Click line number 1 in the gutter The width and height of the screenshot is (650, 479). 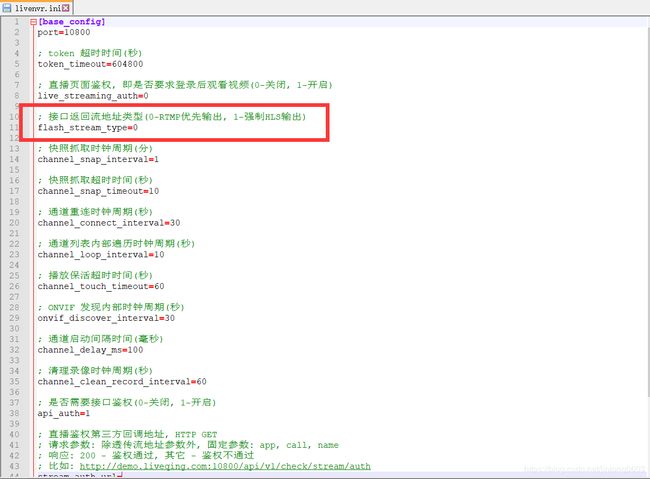(x=17, y=22)
